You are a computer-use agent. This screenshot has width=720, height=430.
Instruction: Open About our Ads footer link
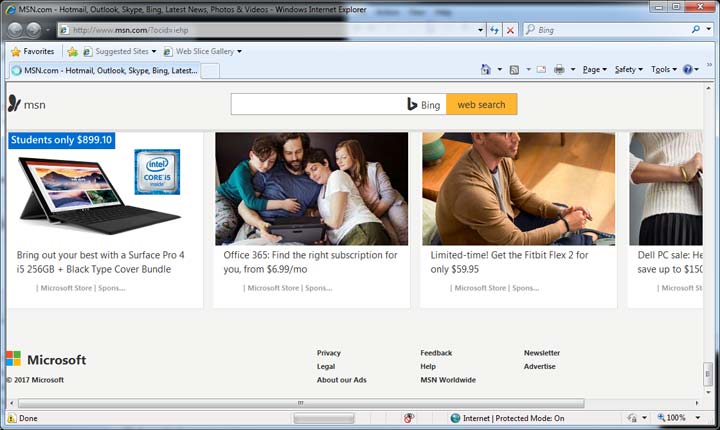pyautogui.click(x=342, y=380)
